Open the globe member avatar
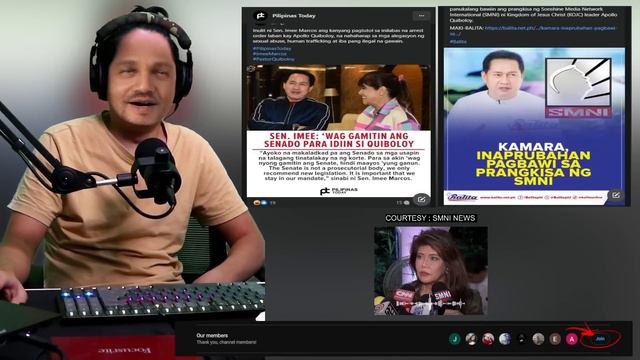The image size is (640, 360). (x=505, y=338)
